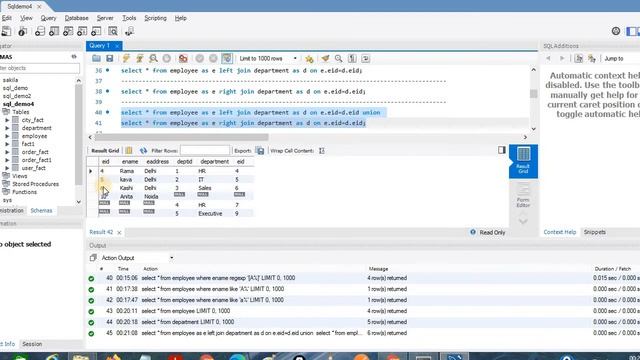
Task: Toggle the sidebar panel layout button top right
Action: 632,31
